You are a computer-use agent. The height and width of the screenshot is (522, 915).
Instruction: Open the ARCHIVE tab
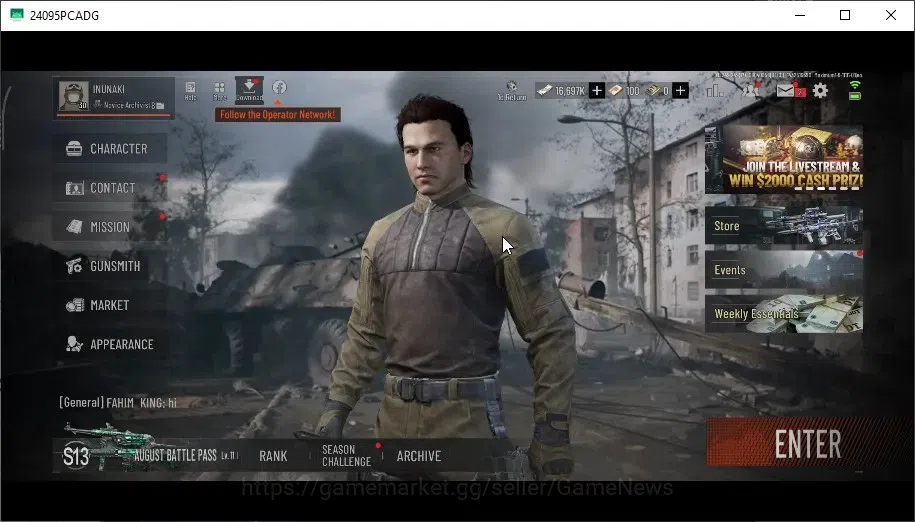click(x=419, y=456)
